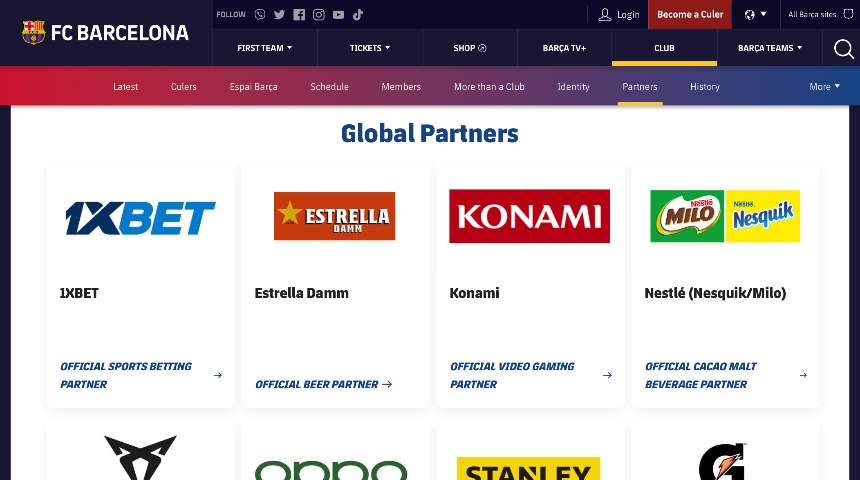This screenshot has height=480, width=860.
Task: Switch to More than a Club tab
Action: 489,86
